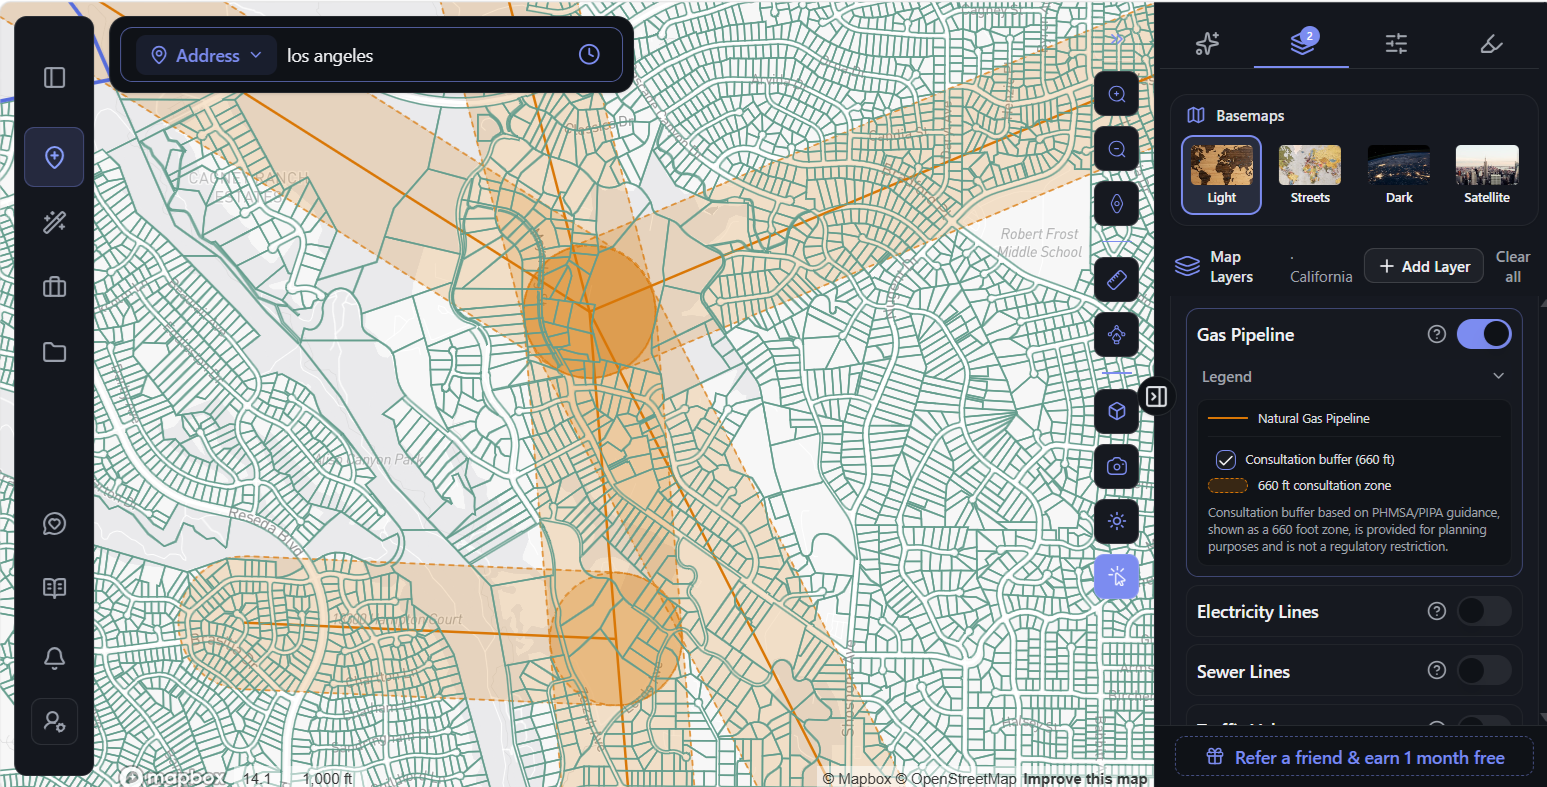The height and width of the screenshot is (787, 1547).
Task: Select the Satellite basemap
Action: [1487, 175]
